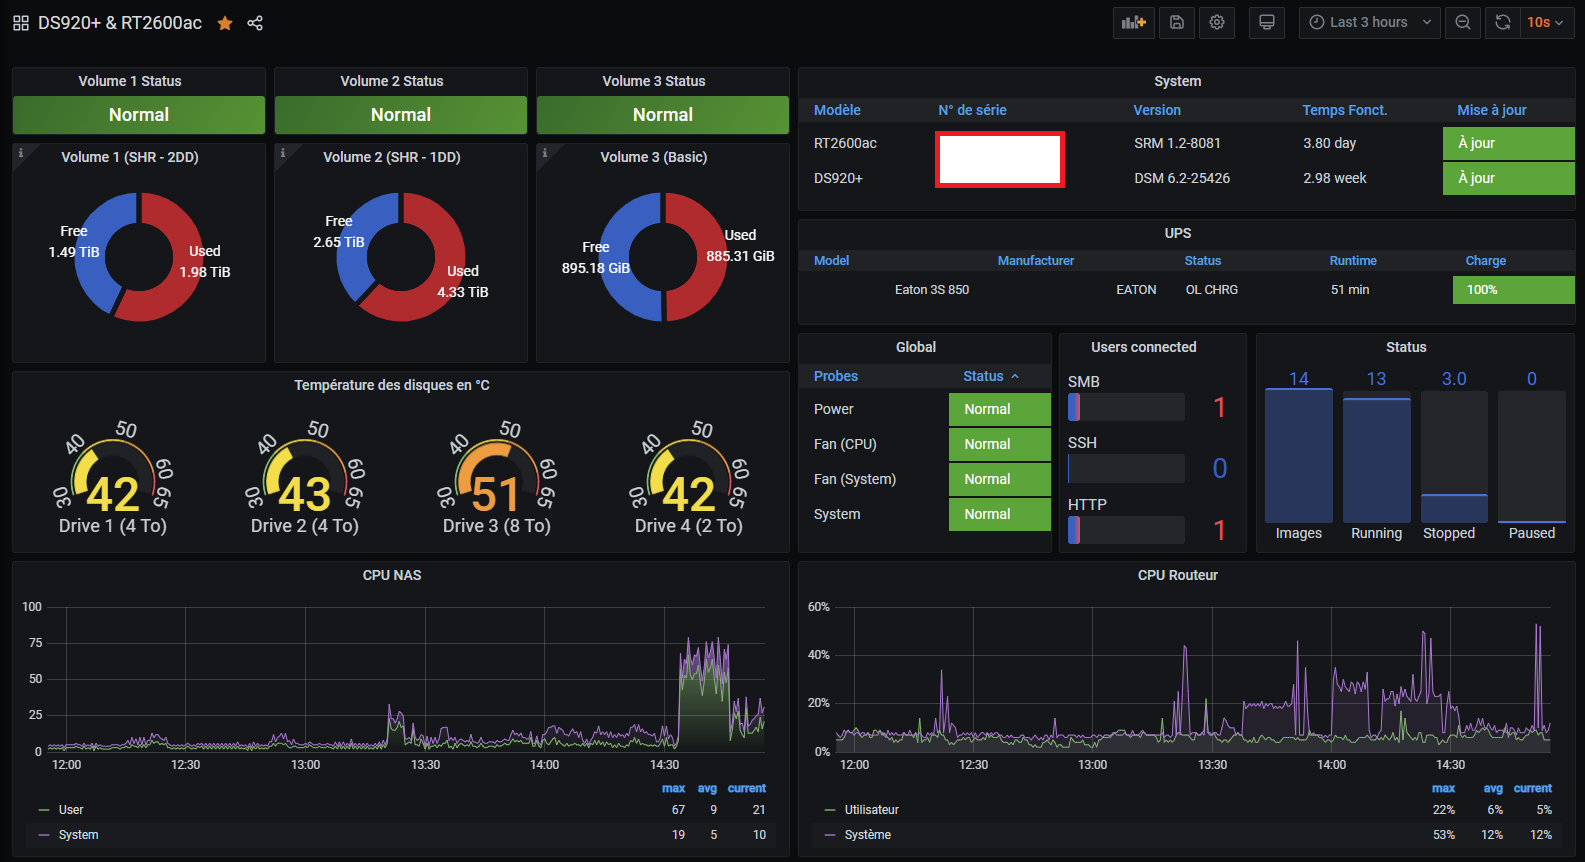The height and width of the screenshot is (862, 1585).
Task: Click the UPS 100% charge bar
Action: pos(1513,290)
